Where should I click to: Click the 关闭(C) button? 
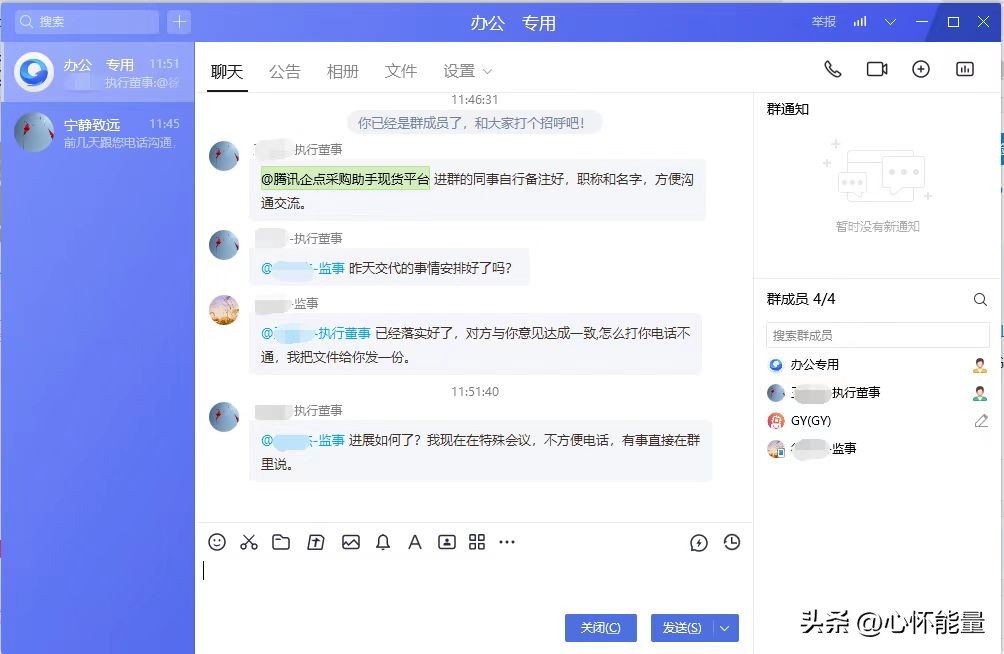pos(600,628)
